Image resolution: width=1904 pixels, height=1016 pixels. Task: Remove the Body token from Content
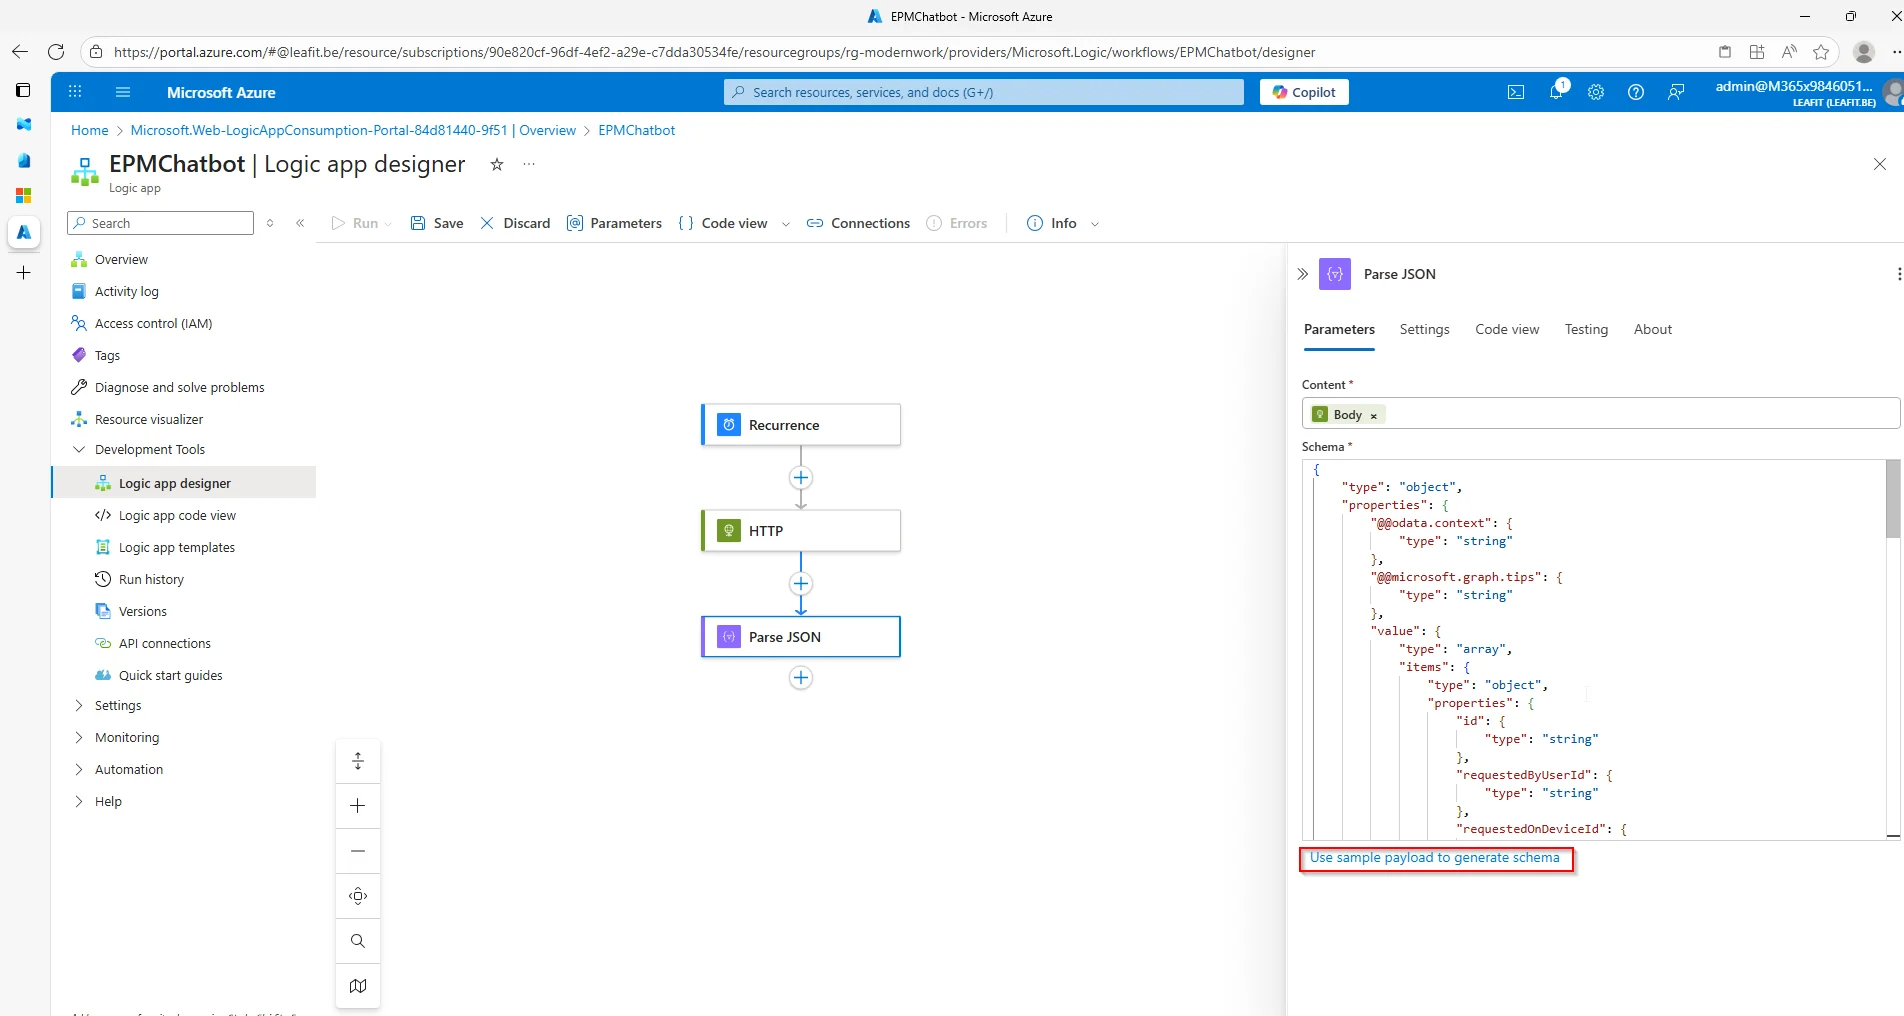click(1374, 416)
